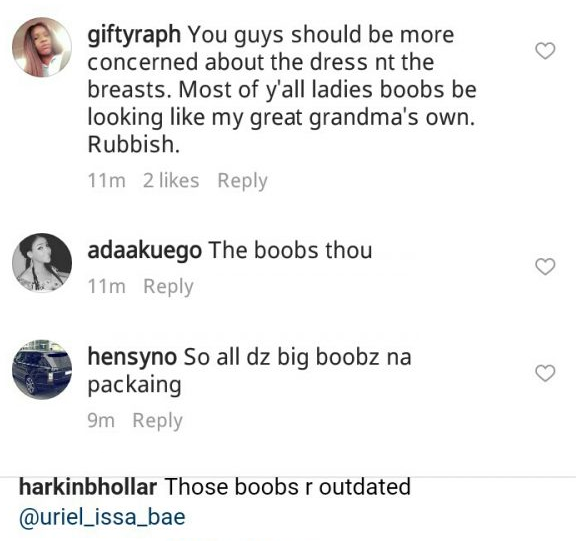Reply to giftyraph's comment
The height and width of the screenshot is (541, 576).
pyautogui.click(x=242, y=181)
